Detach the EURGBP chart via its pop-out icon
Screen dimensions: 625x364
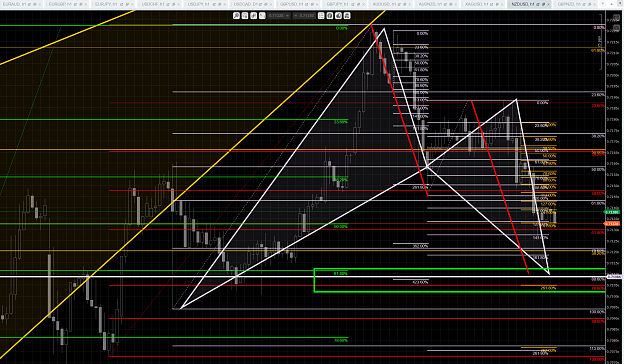pos(75,4)
